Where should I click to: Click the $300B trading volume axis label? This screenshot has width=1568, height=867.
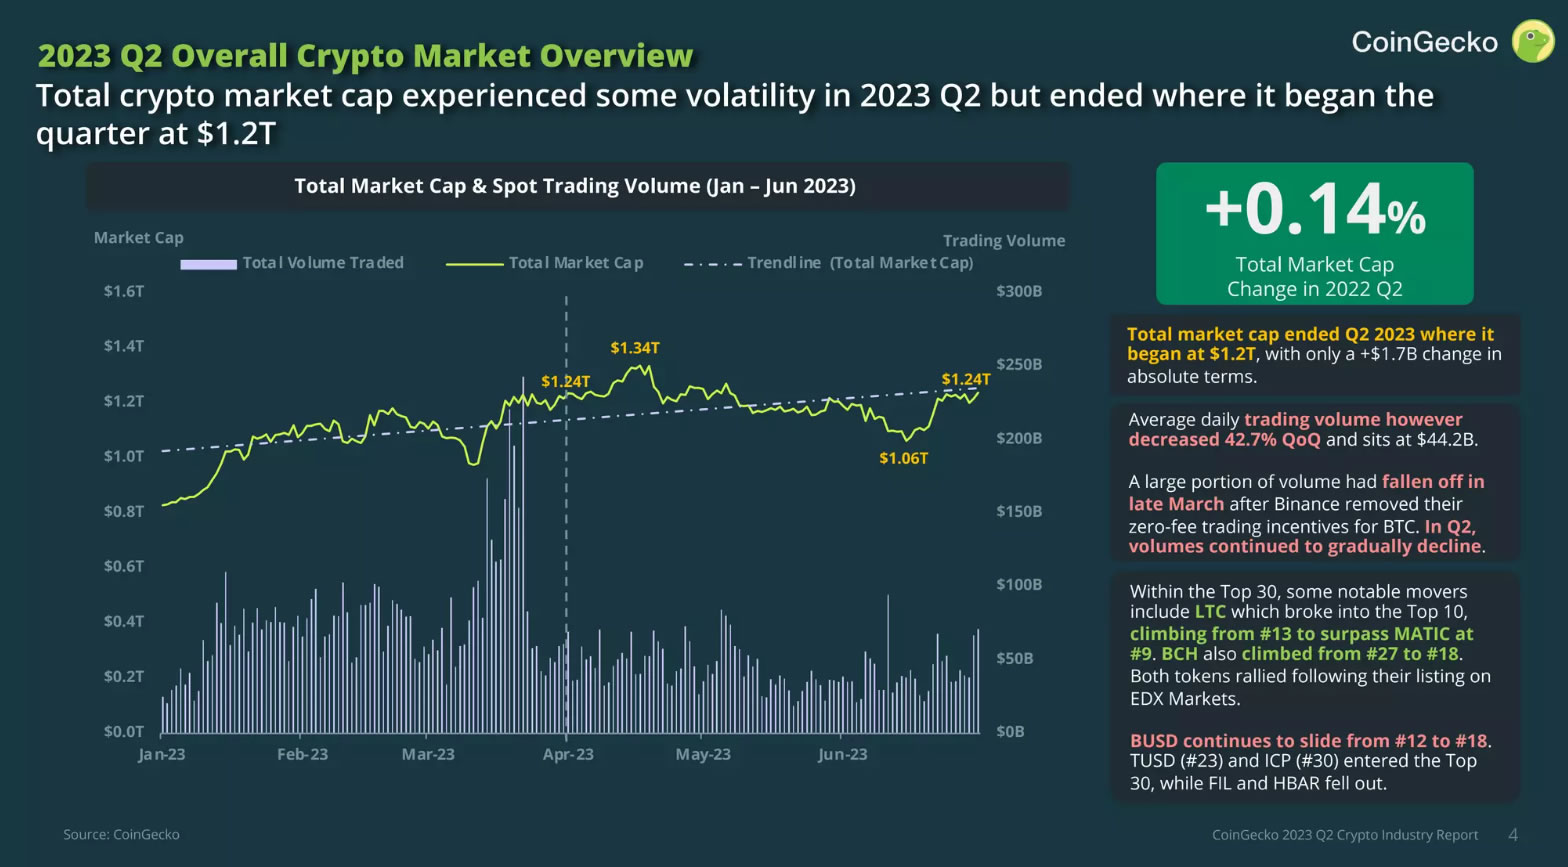1019,291
